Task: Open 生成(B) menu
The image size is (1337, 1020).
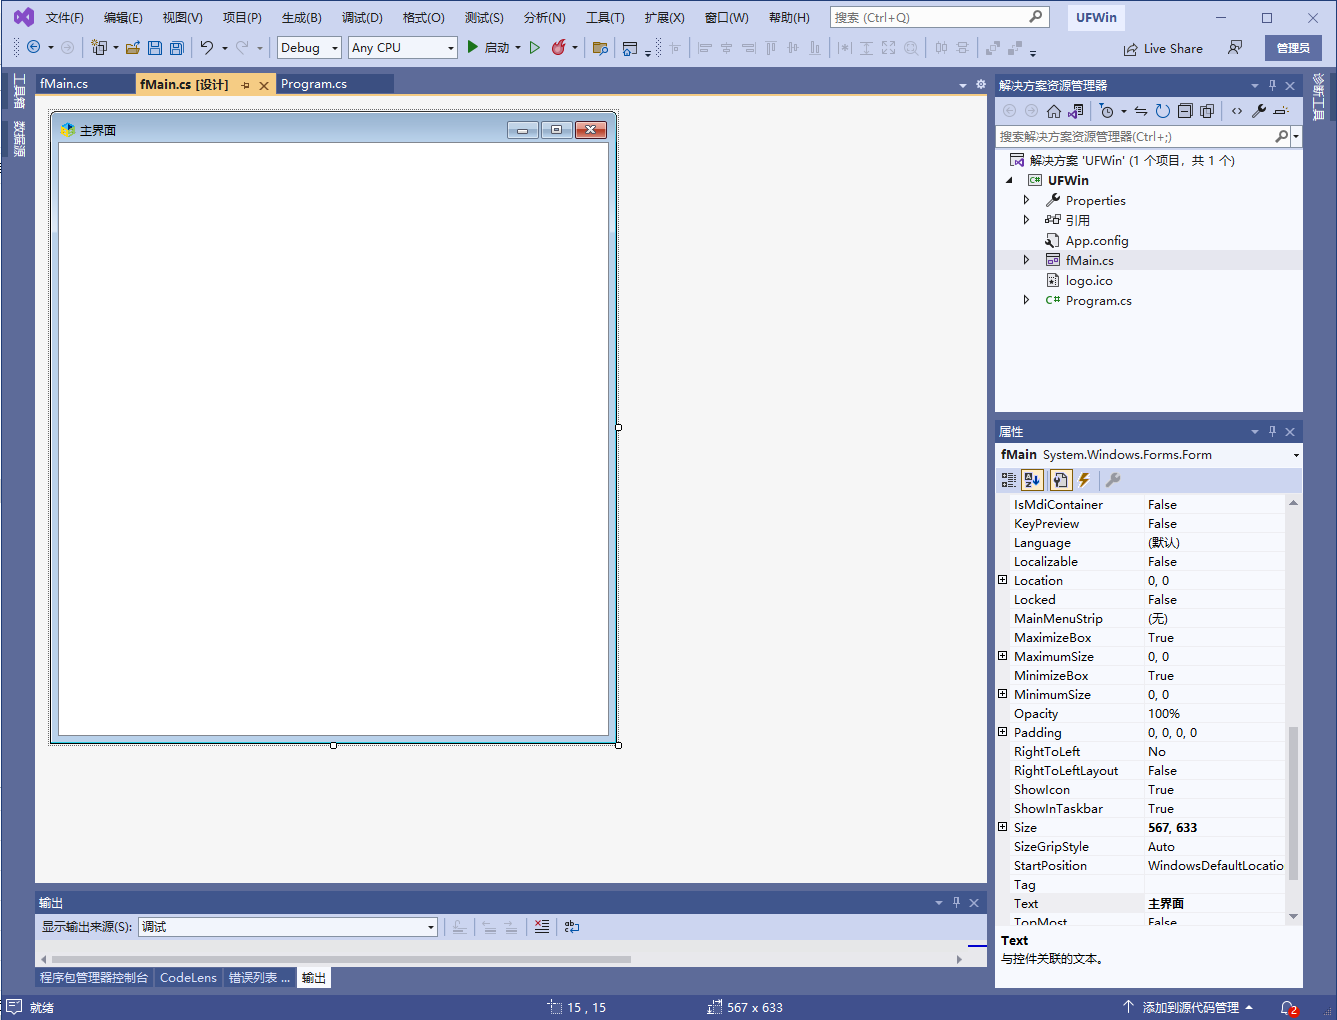Action: pyautogui.click(x=301, y=17)
